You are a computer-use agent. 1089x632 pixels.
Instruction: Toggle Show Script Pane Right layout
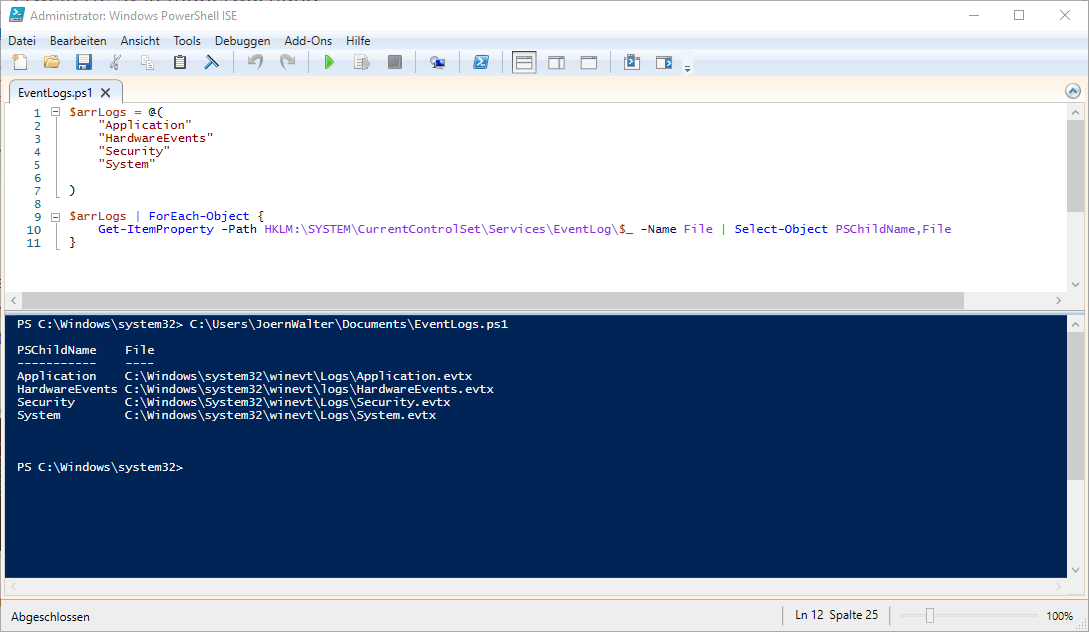pos(556,62)
